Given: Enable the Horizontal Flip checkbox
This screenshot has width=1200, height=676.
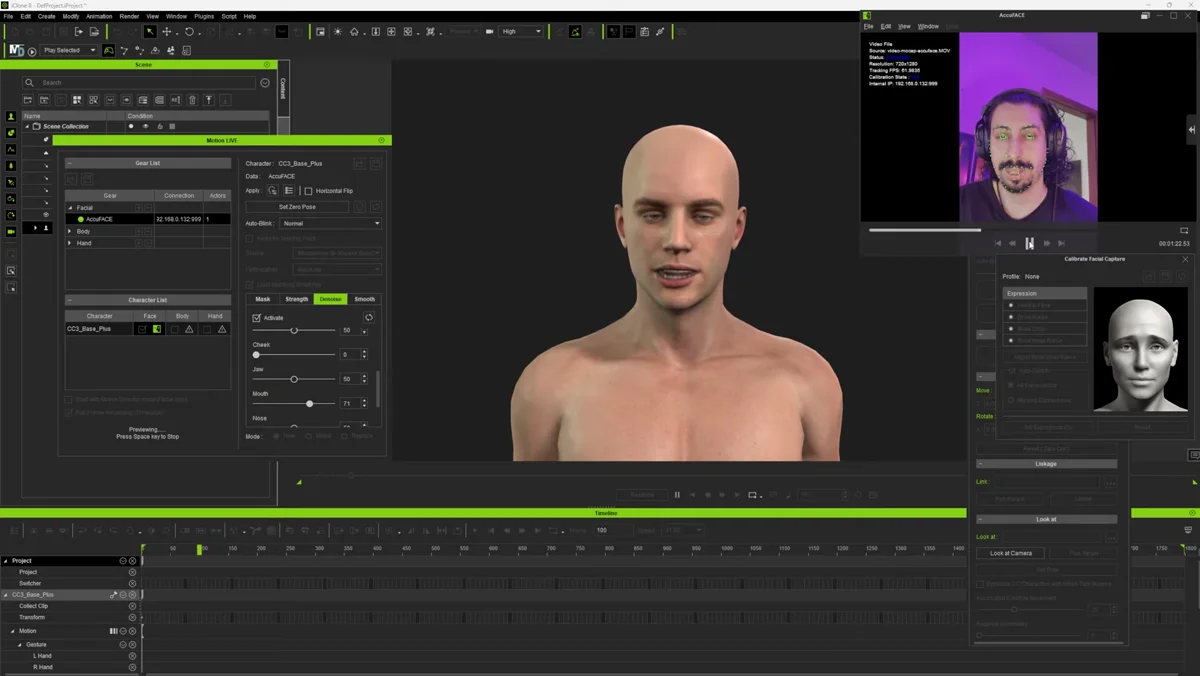Looking at the screenshot, I should pos(308,191).
